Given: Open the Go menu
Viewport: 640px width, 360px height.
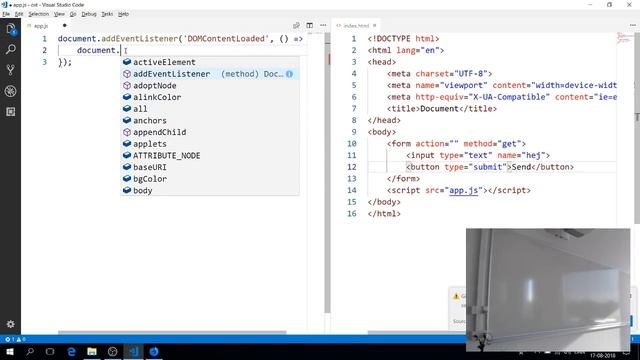Looking at the screenshot, I should [73, 14].
